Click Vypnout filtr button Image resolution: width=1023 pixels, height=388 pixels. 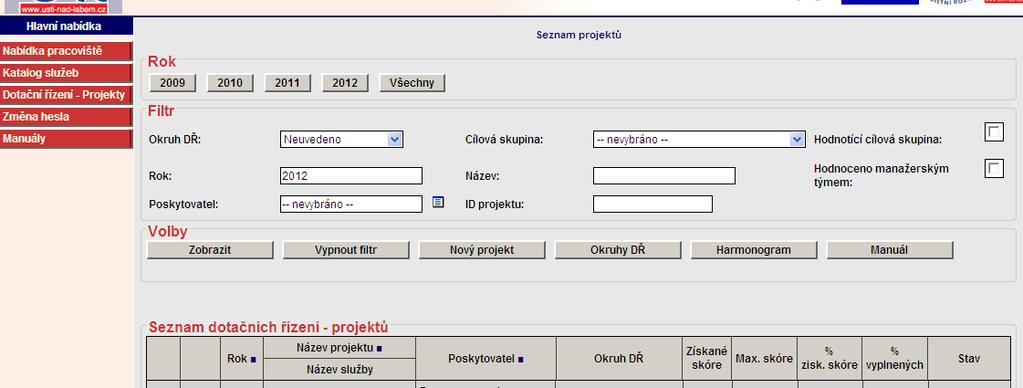(346, 250)
